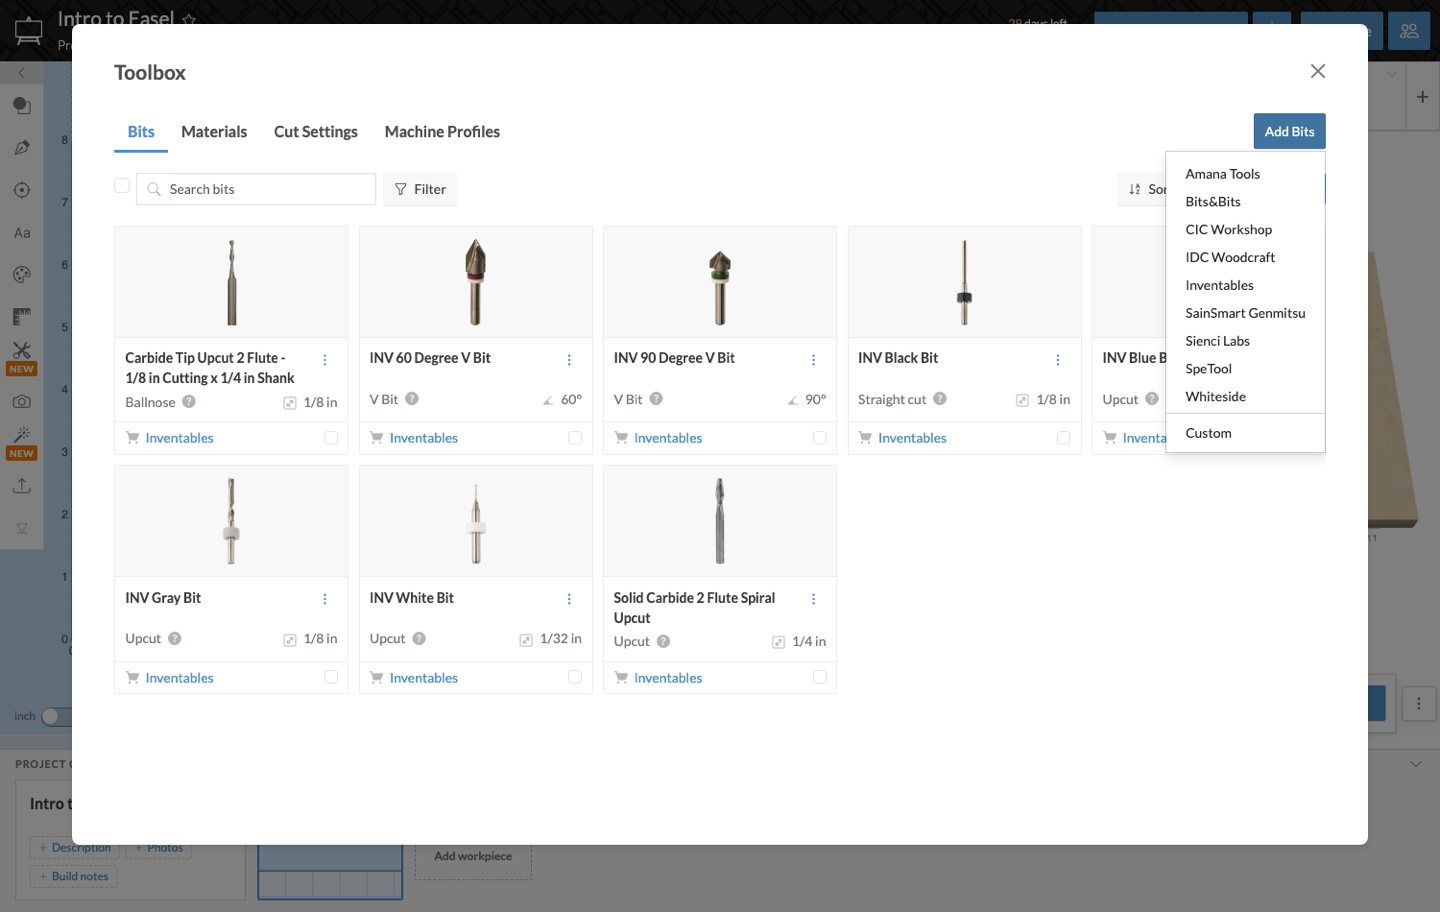The height and width of the screenshot is (912, 1440).
Task: Open Inventables link under INV White Bit
Action: coord(424,678)
